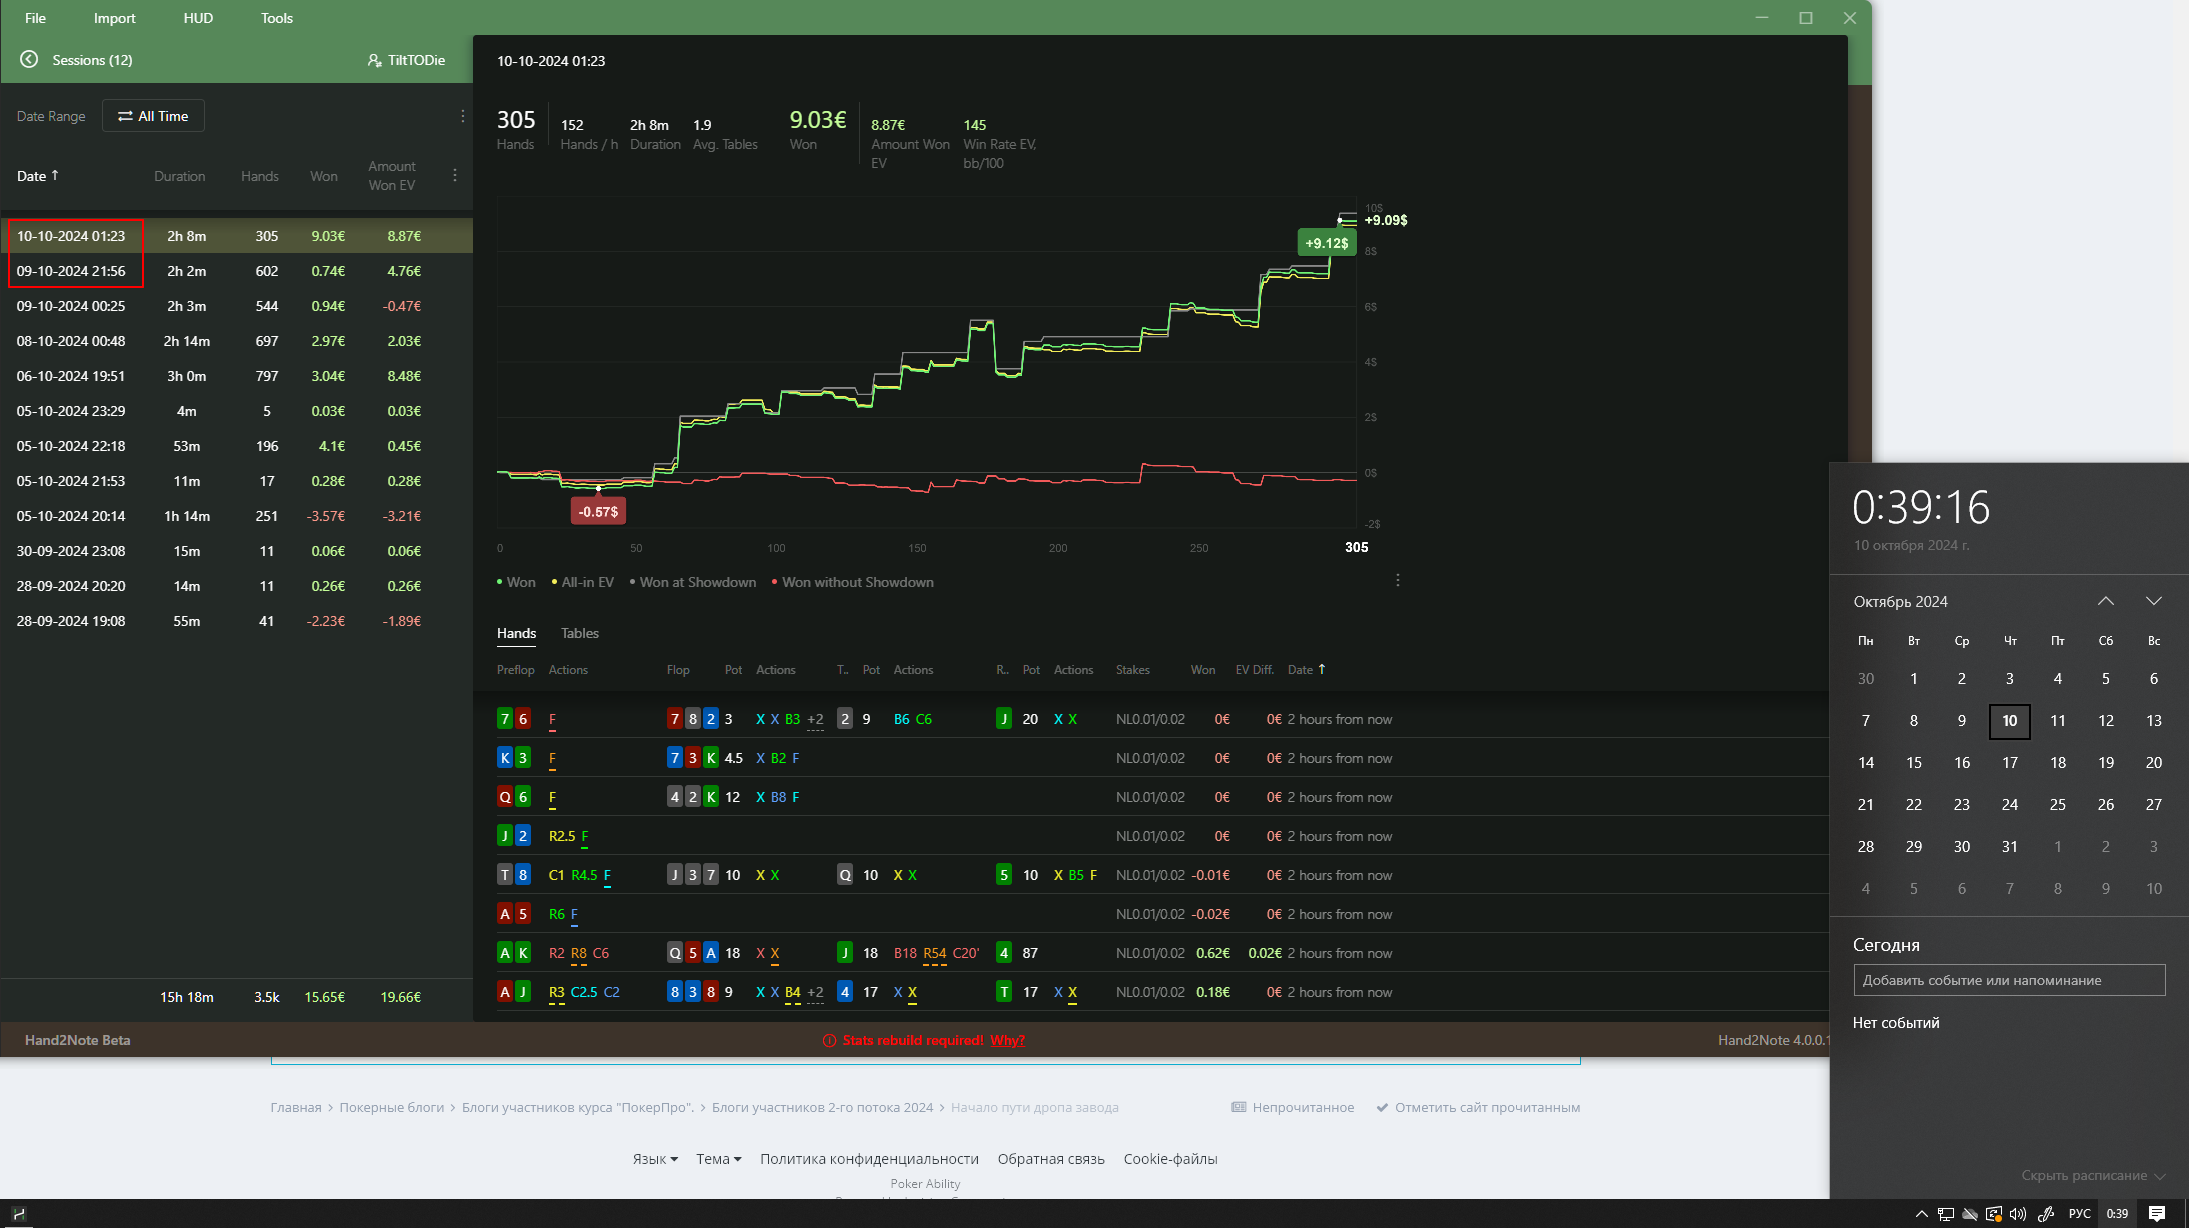Select the session 08-10-2024 00:48
Image resolution: width=2189 pixels, height=1228 pixels.
237,341
